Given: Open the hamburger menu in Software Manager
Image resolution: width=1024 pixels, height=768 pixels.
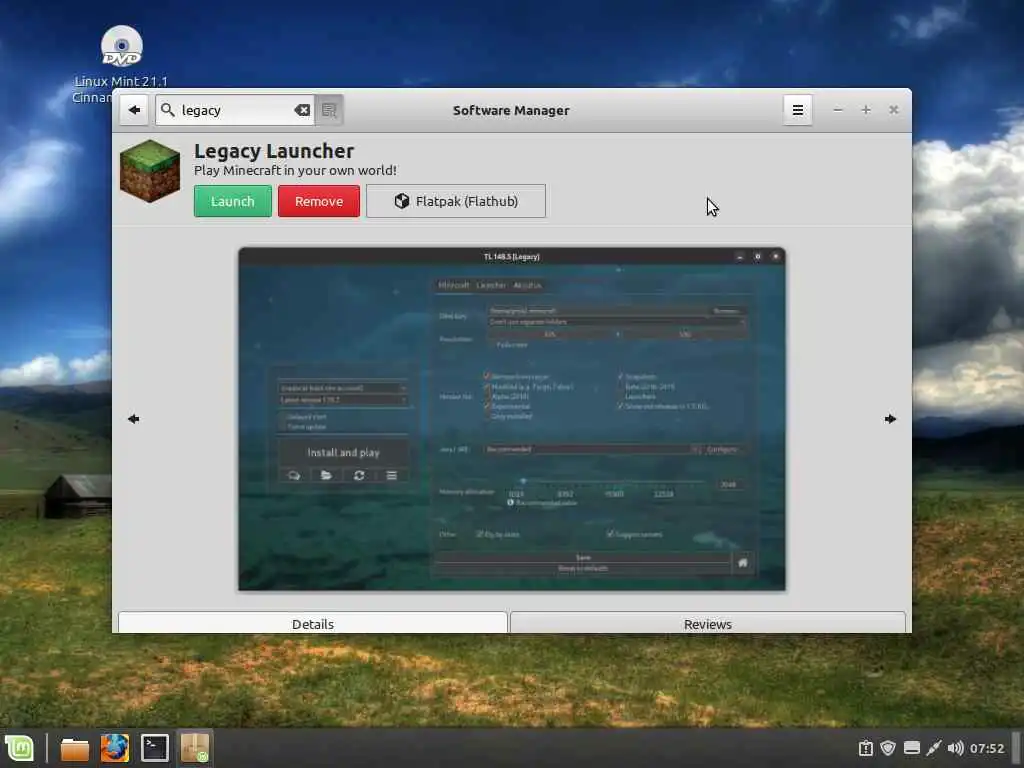Looking at the screenshot, I should coord(797,110).
